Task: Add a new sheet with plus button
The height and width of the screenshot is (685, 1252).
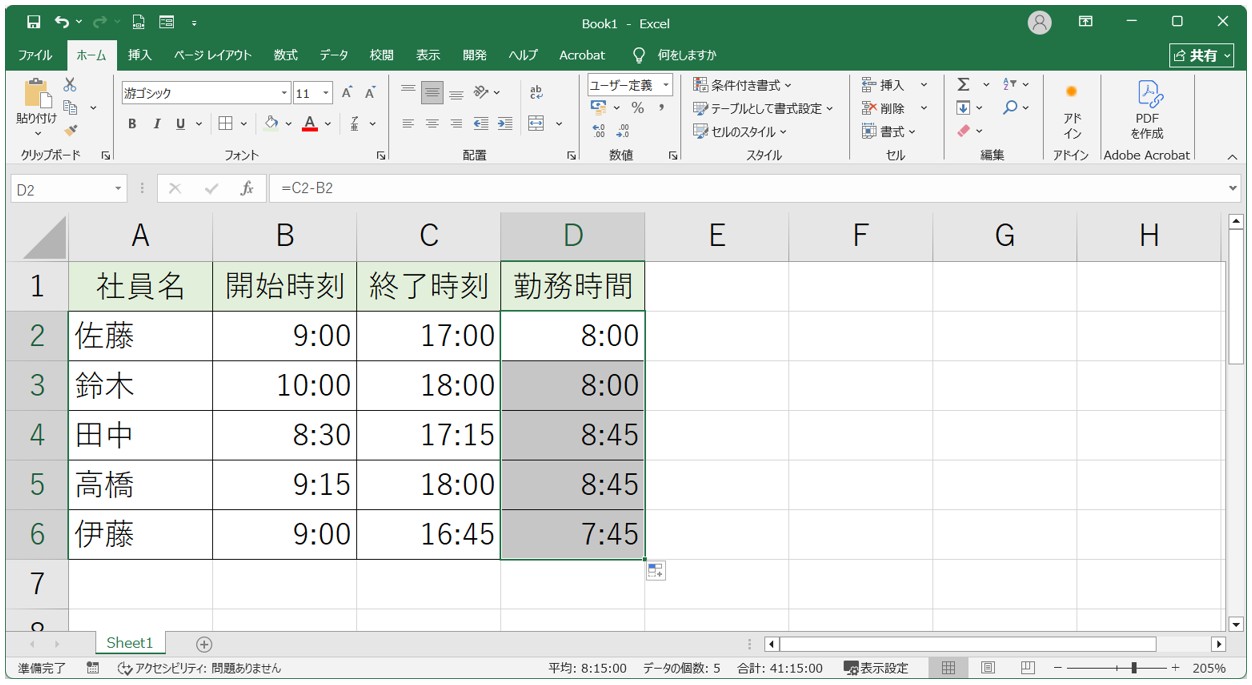Action: [204, 644]
